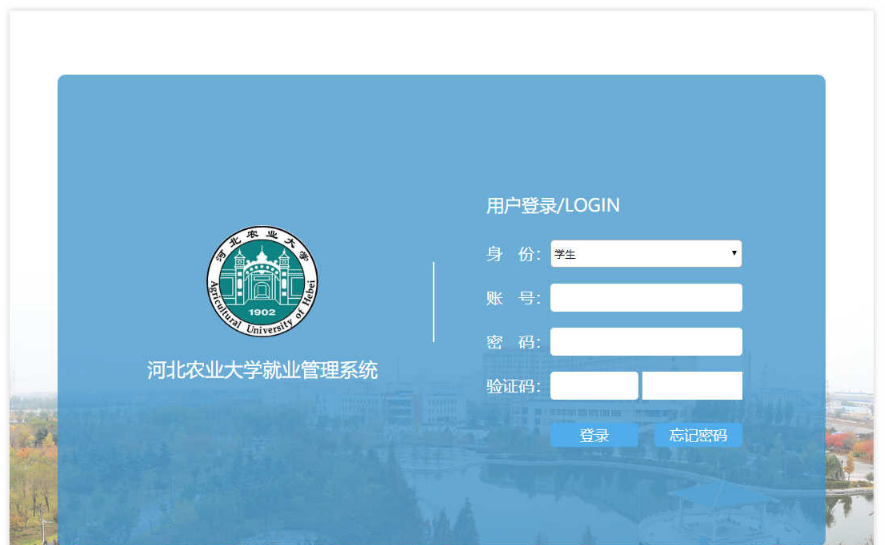Focus the 账号 account input field

point(645,298)
